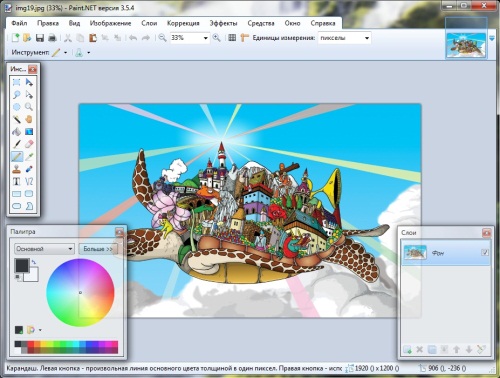500x378 pixels.
Task: Swap primary and secondary colors arrow
Action: point(33,262)
